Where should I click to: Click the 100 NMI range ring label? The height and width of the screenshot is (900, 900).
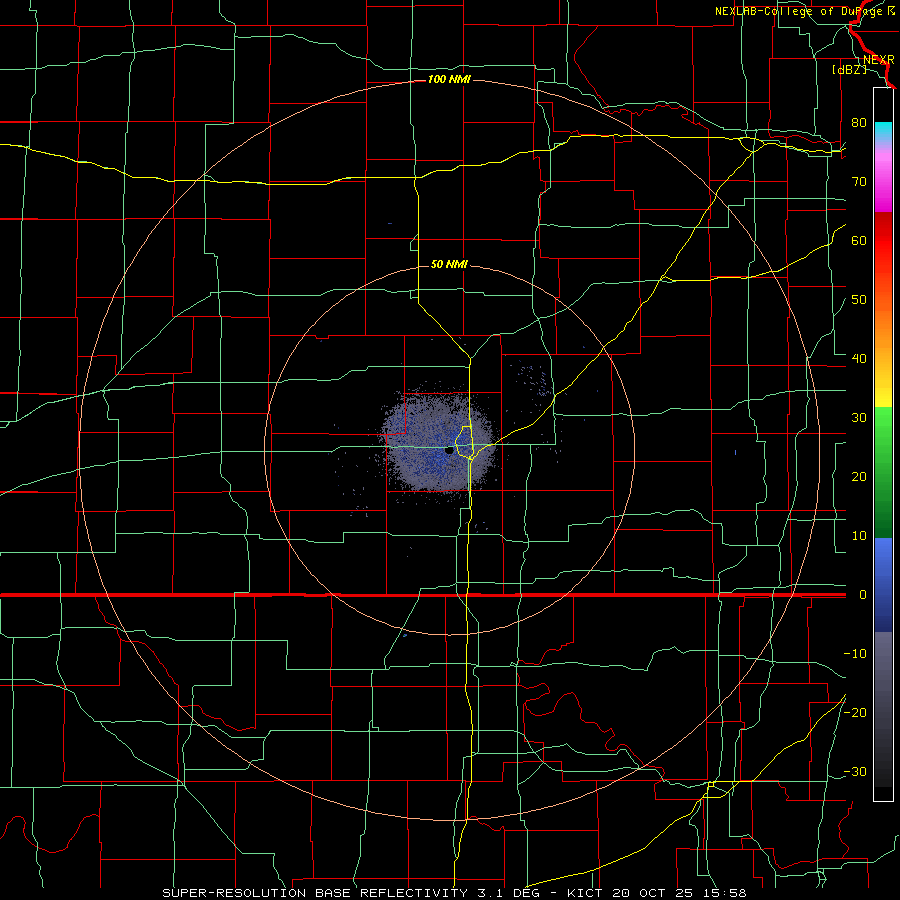pos(449,79)
